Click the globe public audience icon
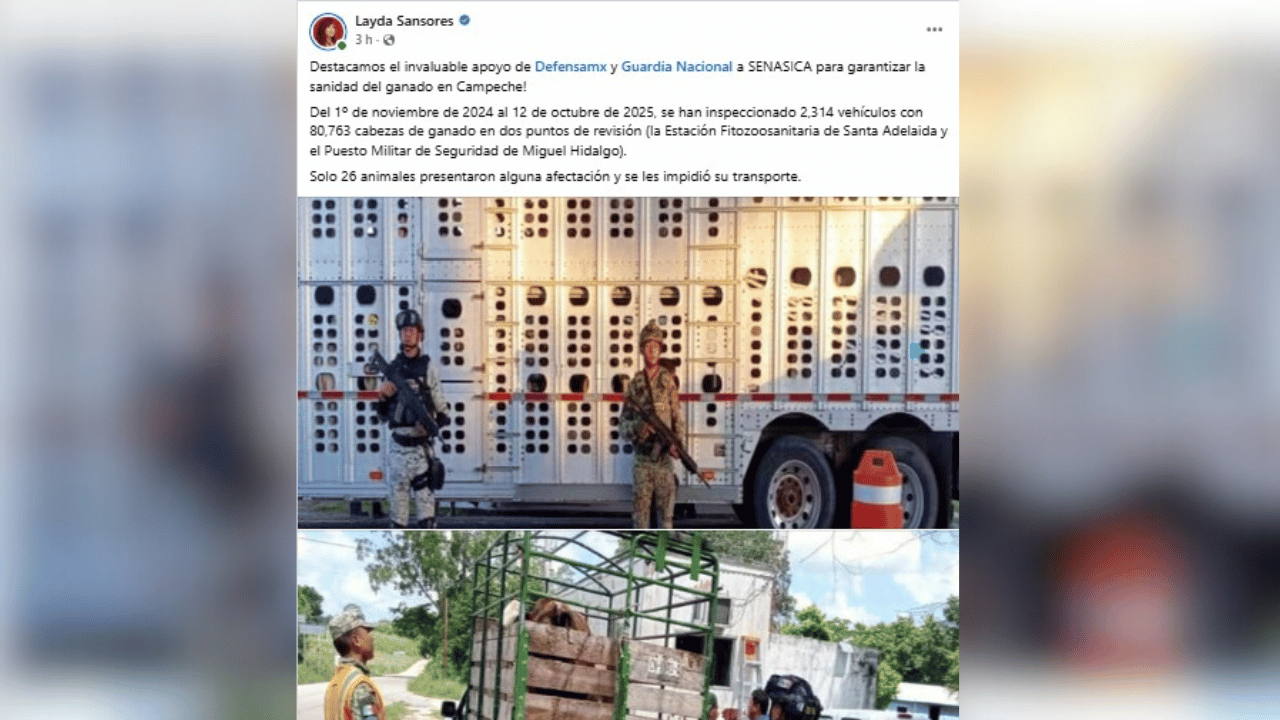The image size is (1280, 720). tap(389, 40)
